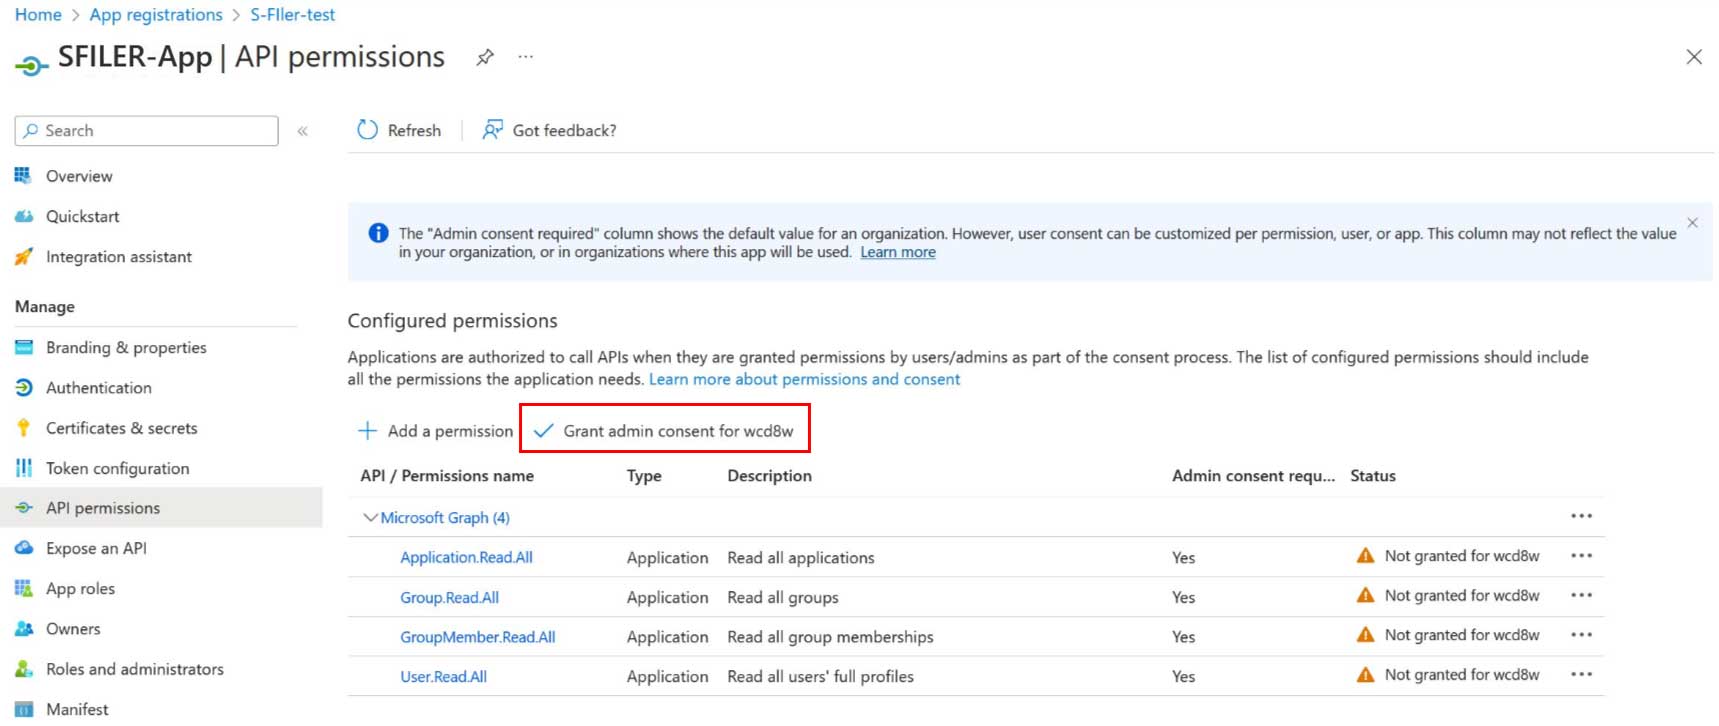Open ellipsis menu for Microsoft Graph row
Viewport: 1719px width, 726px height.
pos(1581,516)
